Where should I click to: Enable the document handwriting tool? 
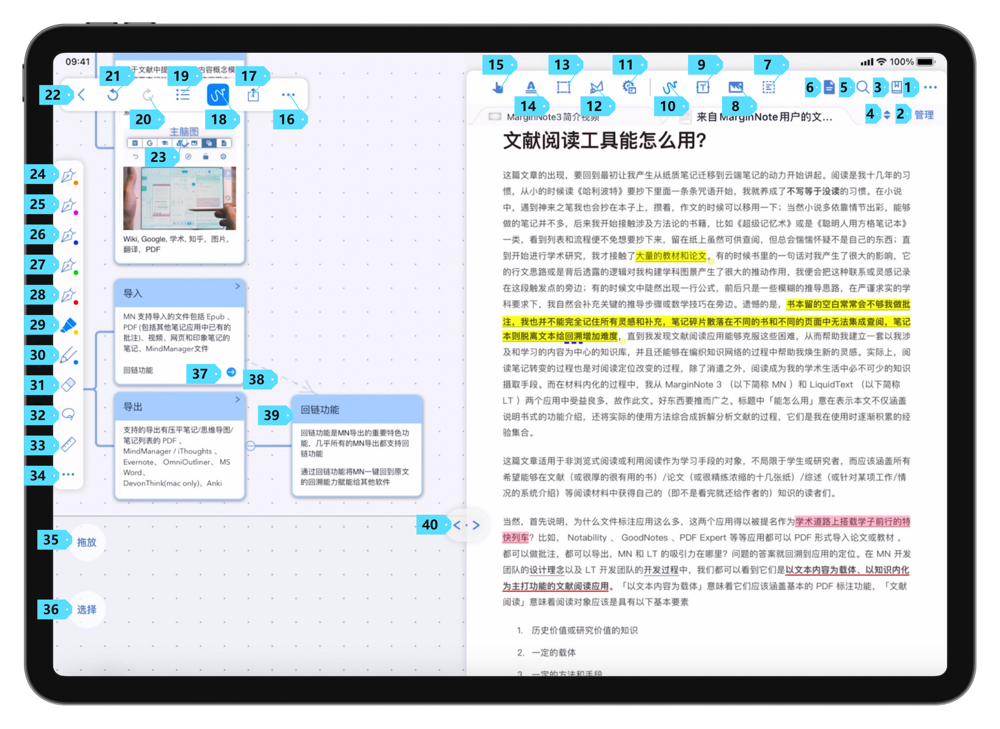click(x=669, y=87)
